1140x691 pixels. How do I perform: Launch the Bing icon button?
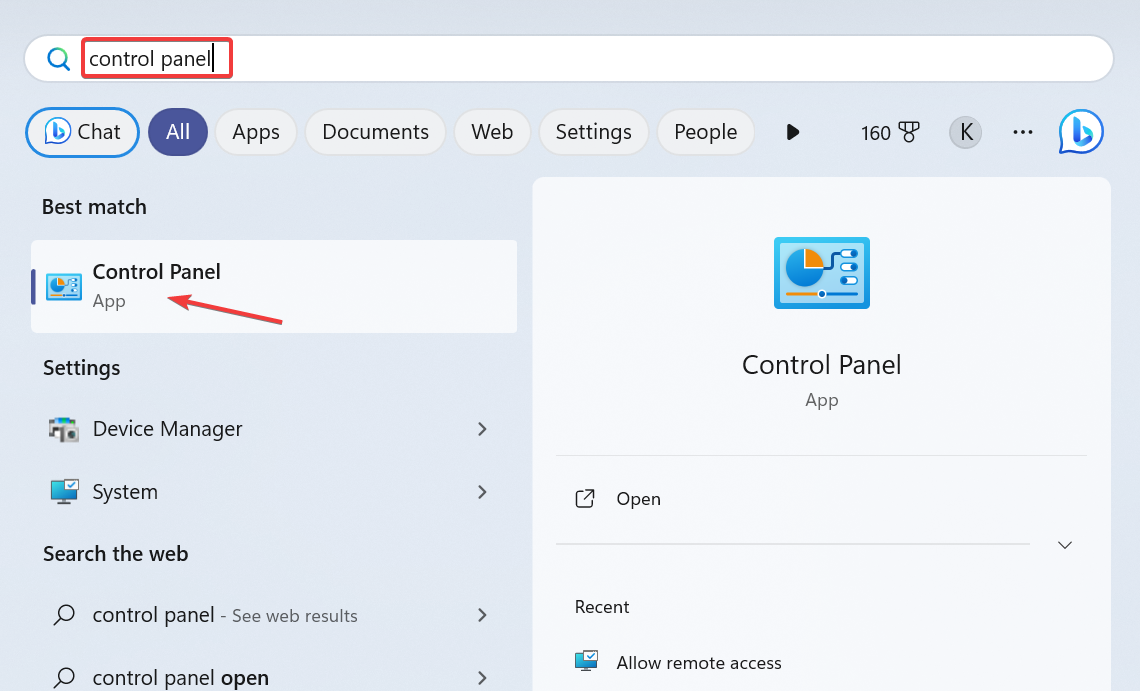(x=1080, y=132)
